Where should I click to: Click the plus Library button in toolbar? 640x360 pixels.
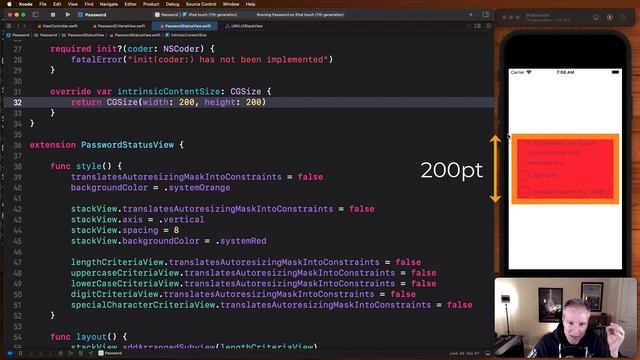[471, 15]
